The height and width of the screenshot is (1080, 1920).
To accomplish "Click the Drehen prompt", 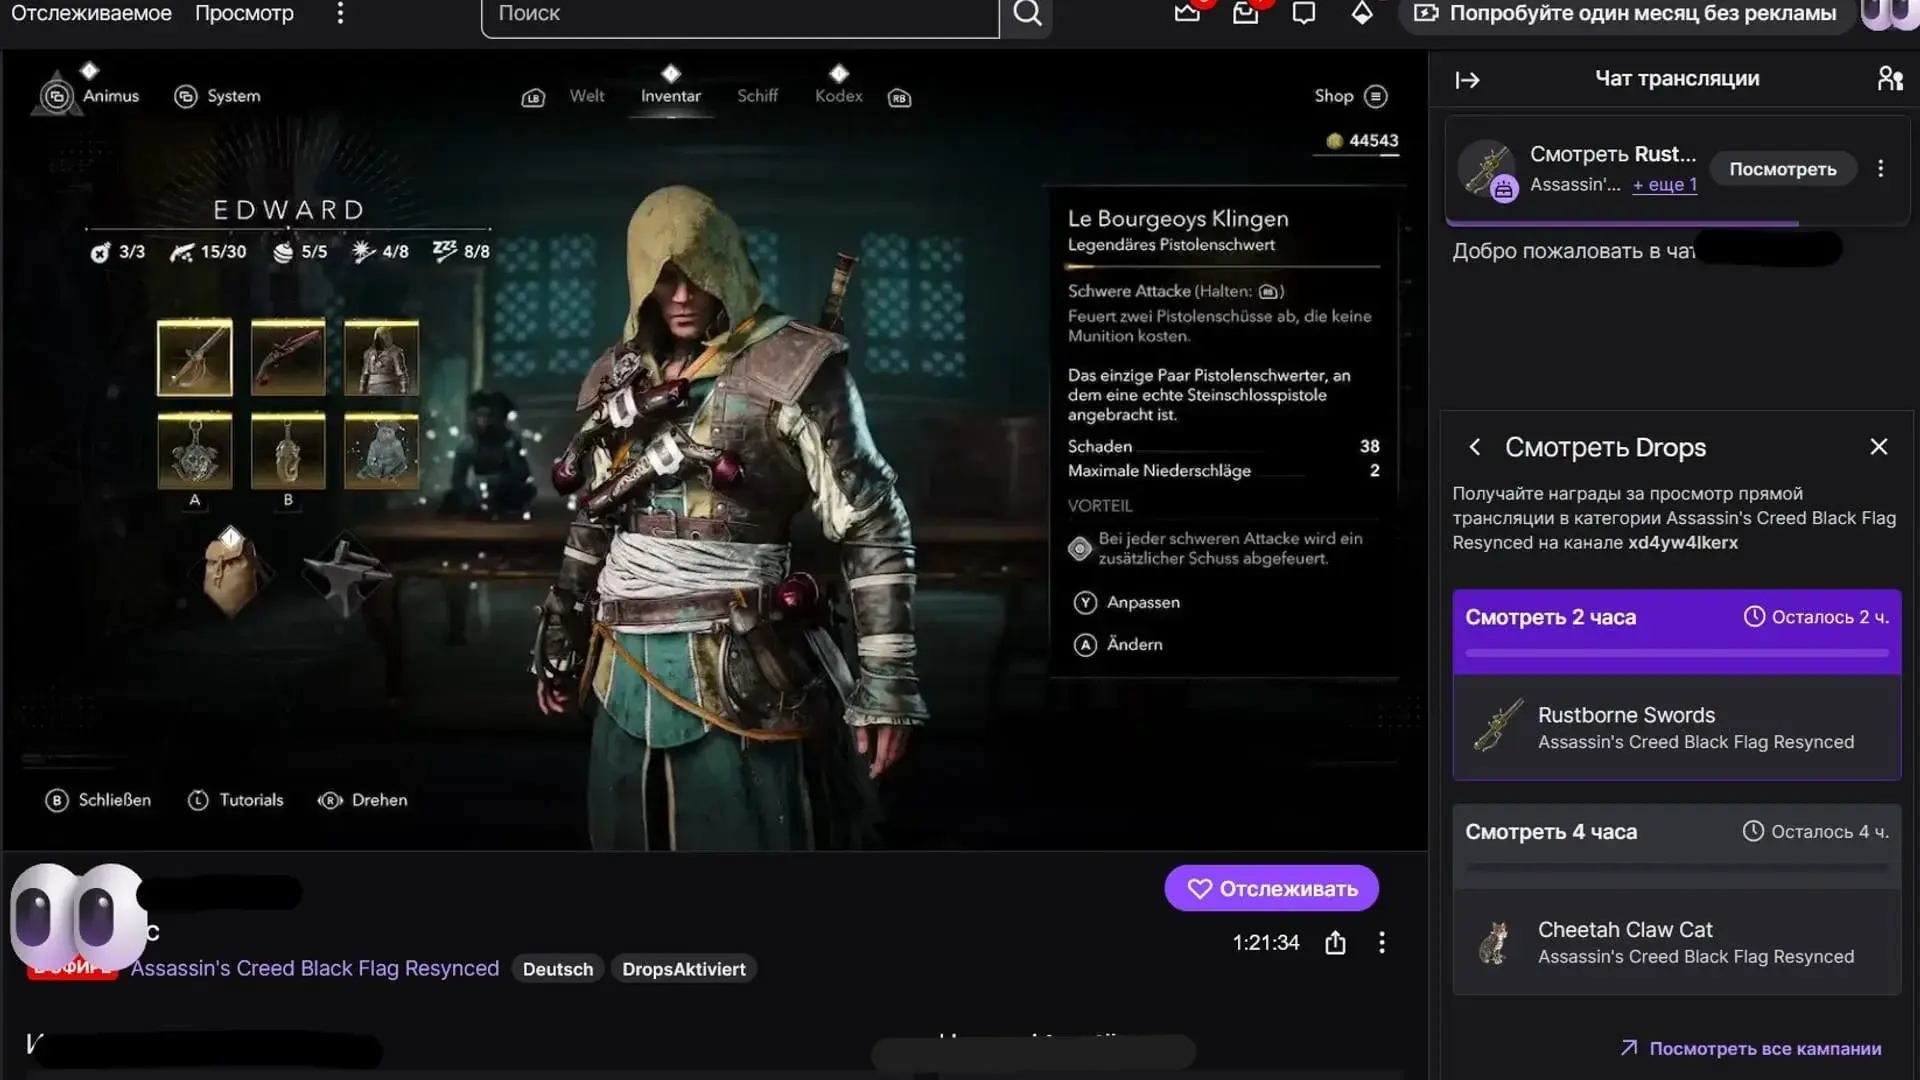I will pyautogui.click(x=363, y=800).
